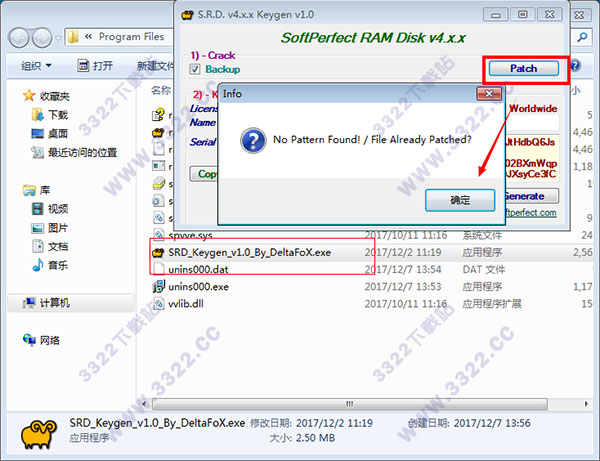Open the 文档 library
The height and width of the screenshot is (461, 600).
click(x=58, y=246)
